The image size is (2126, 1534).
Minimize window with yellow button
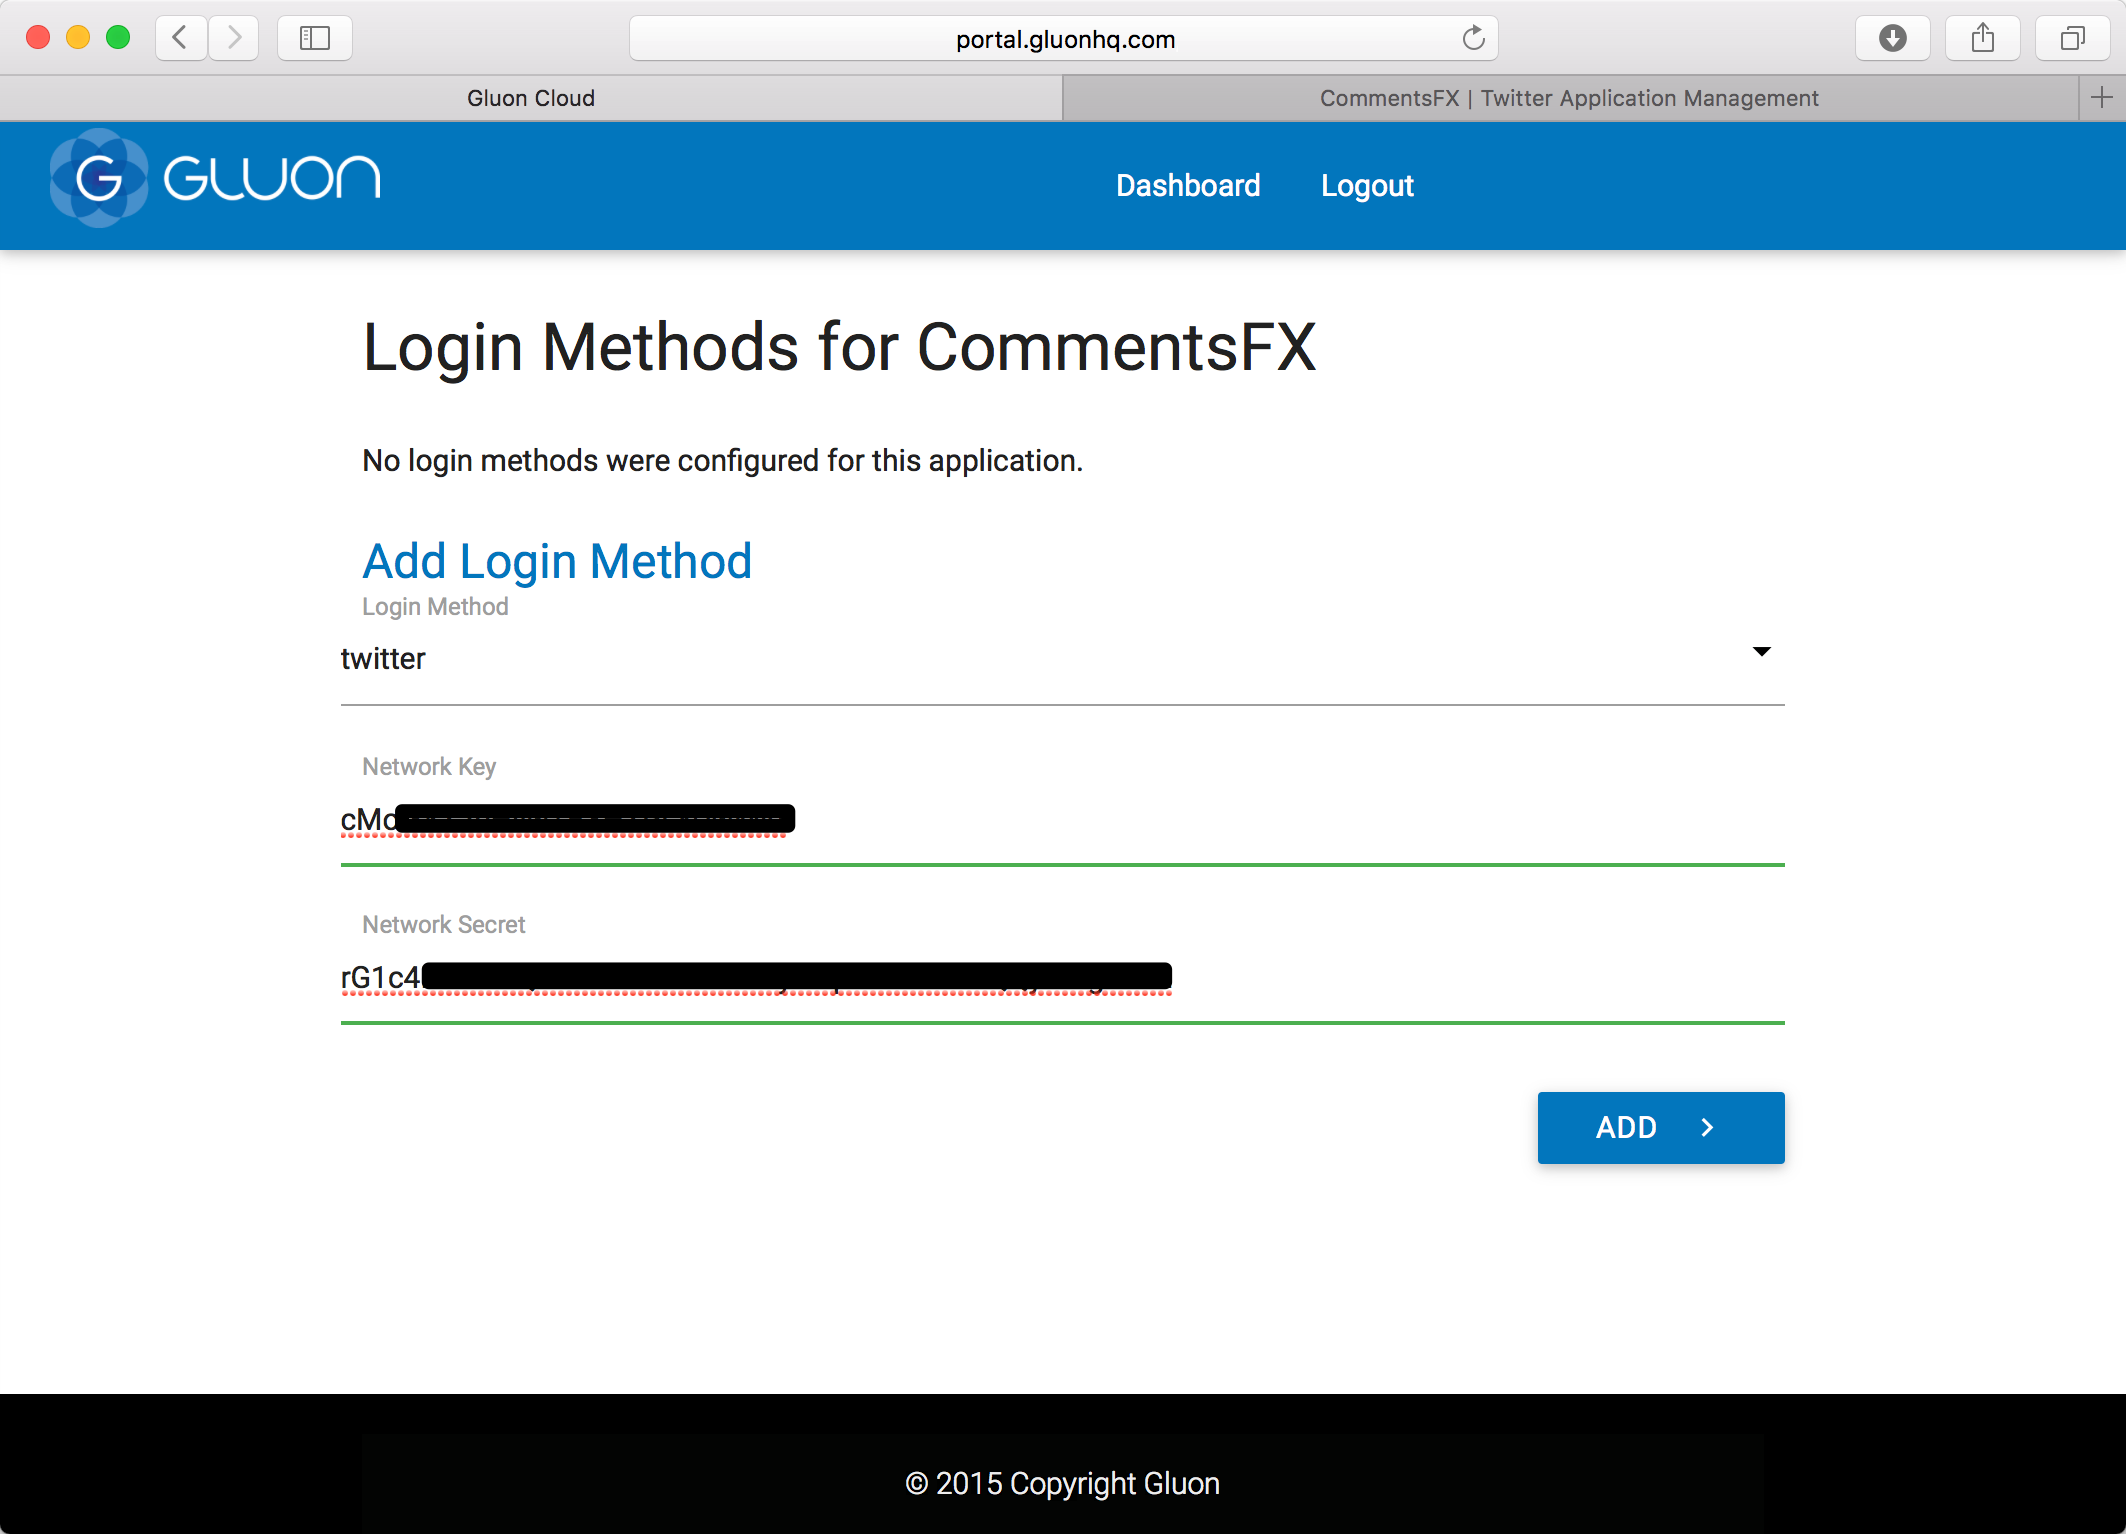coord(78,38)
